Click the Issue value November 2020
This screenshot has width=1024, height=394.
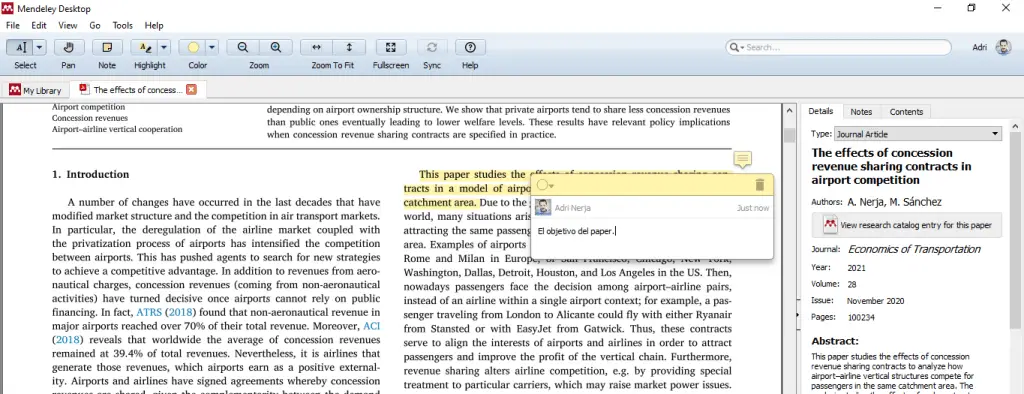[876, 301]
